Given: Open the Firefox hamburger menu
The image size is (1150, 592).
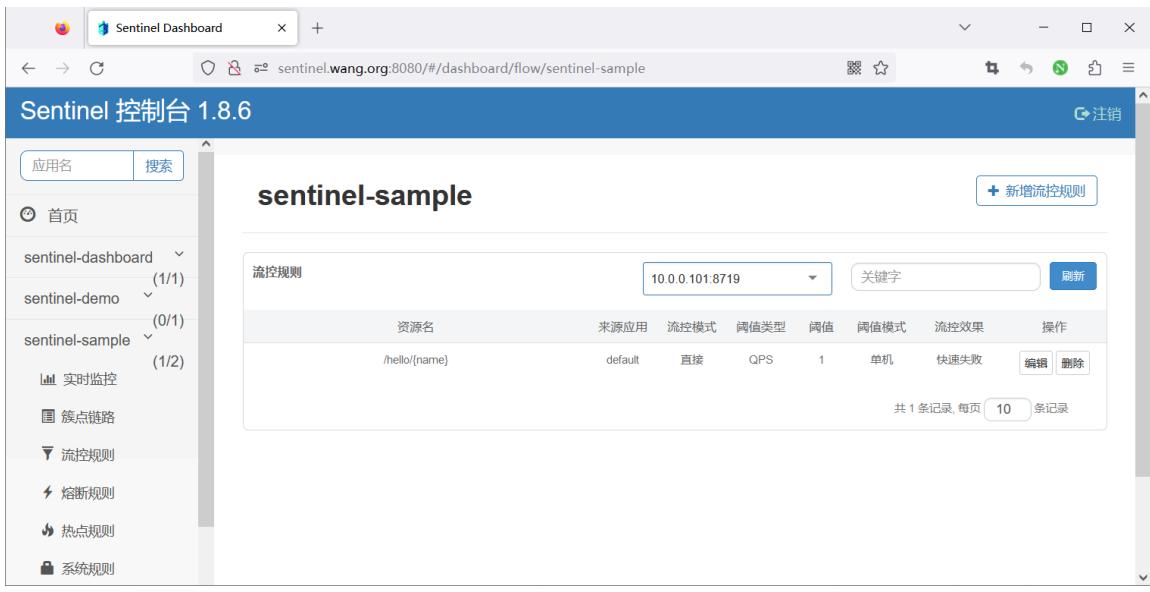Looking at the screenshot, I should pos(1128,68).
